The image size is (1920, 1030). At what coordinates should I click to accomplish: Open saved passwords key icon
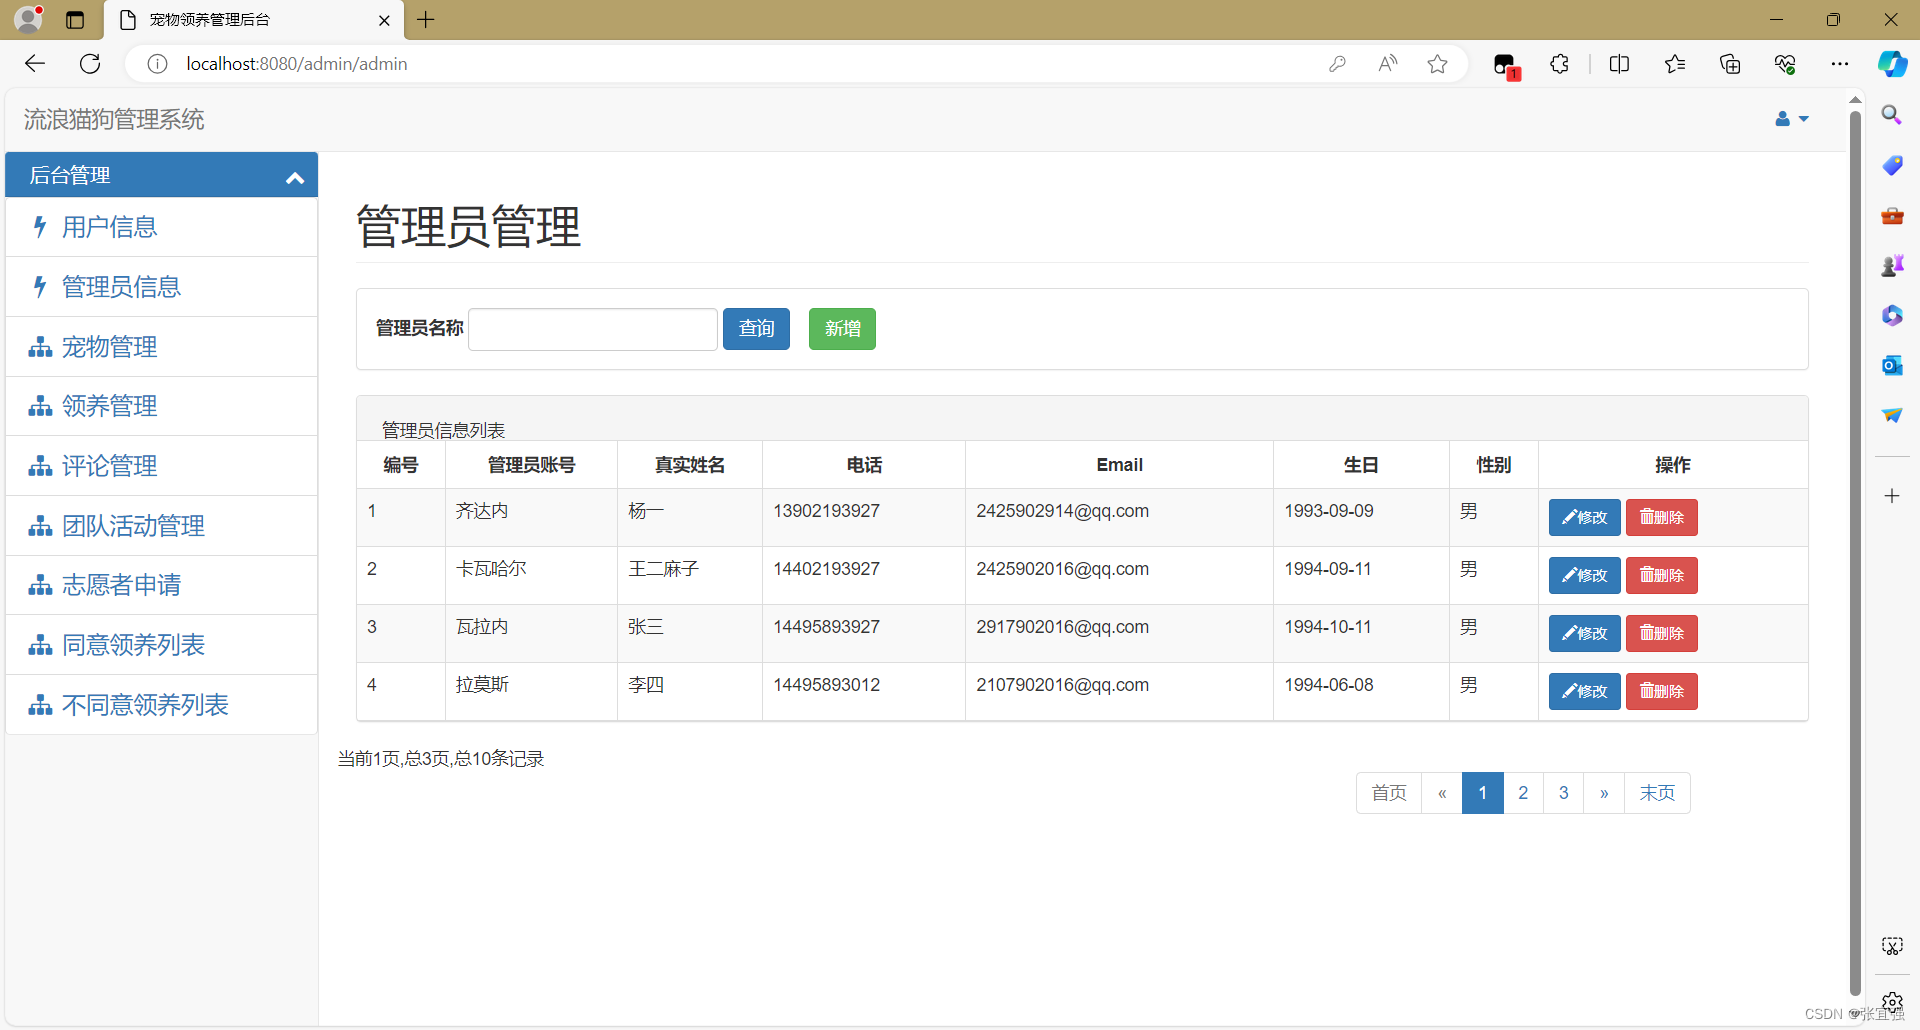point(1337,64)
